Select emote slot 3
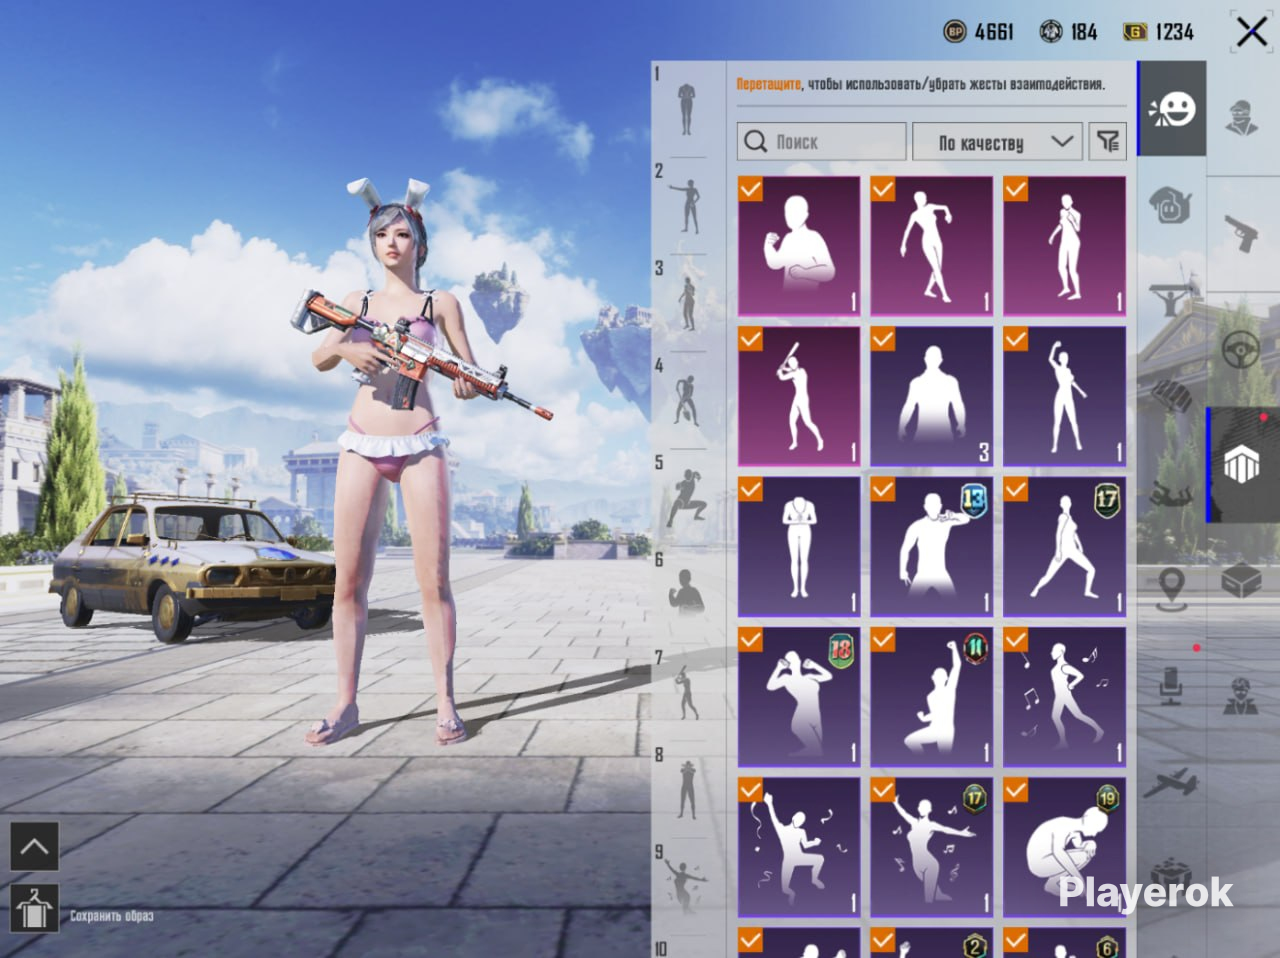1280x958 pixels. tap(686, 303)
